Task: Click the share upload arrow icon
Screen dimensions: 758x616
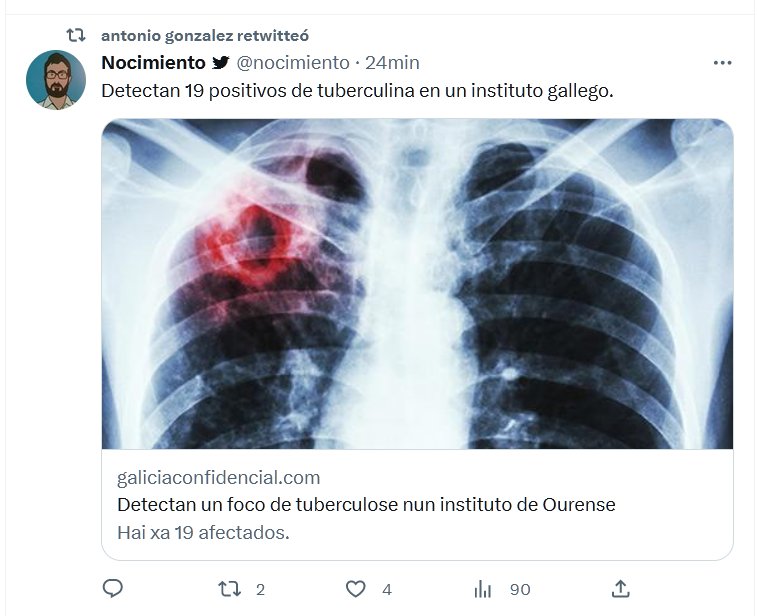Action: pyautogui.click(x=620, y=589)
